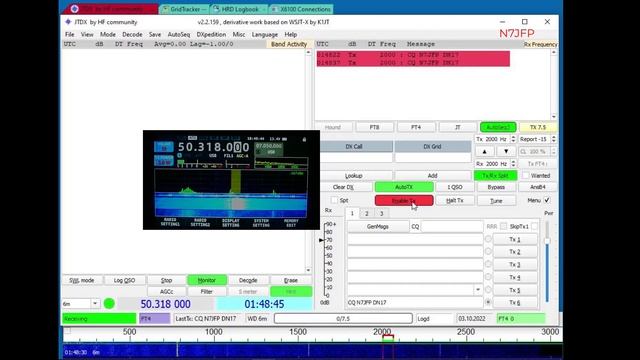Open the View menu

pyautogui.click(x=87, y=35)
